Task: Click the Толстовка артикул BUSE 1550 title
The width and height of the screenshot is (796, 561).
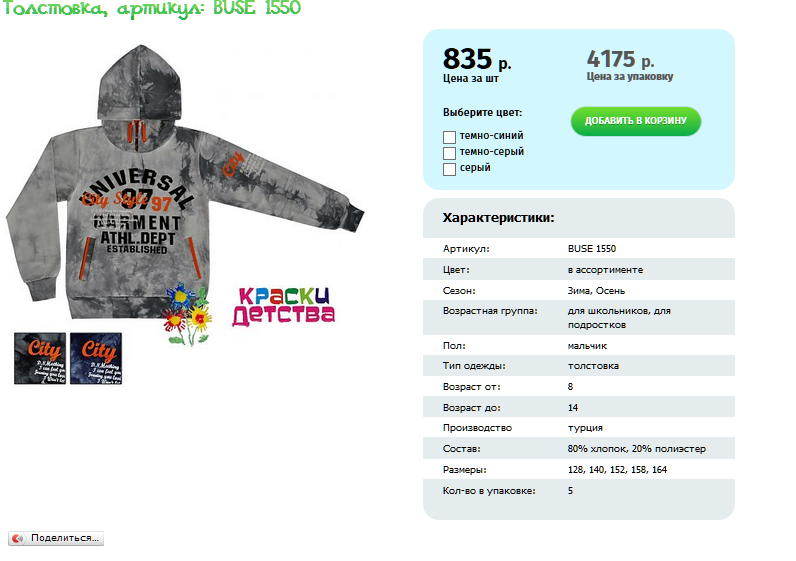Action: tap(152, 9)
